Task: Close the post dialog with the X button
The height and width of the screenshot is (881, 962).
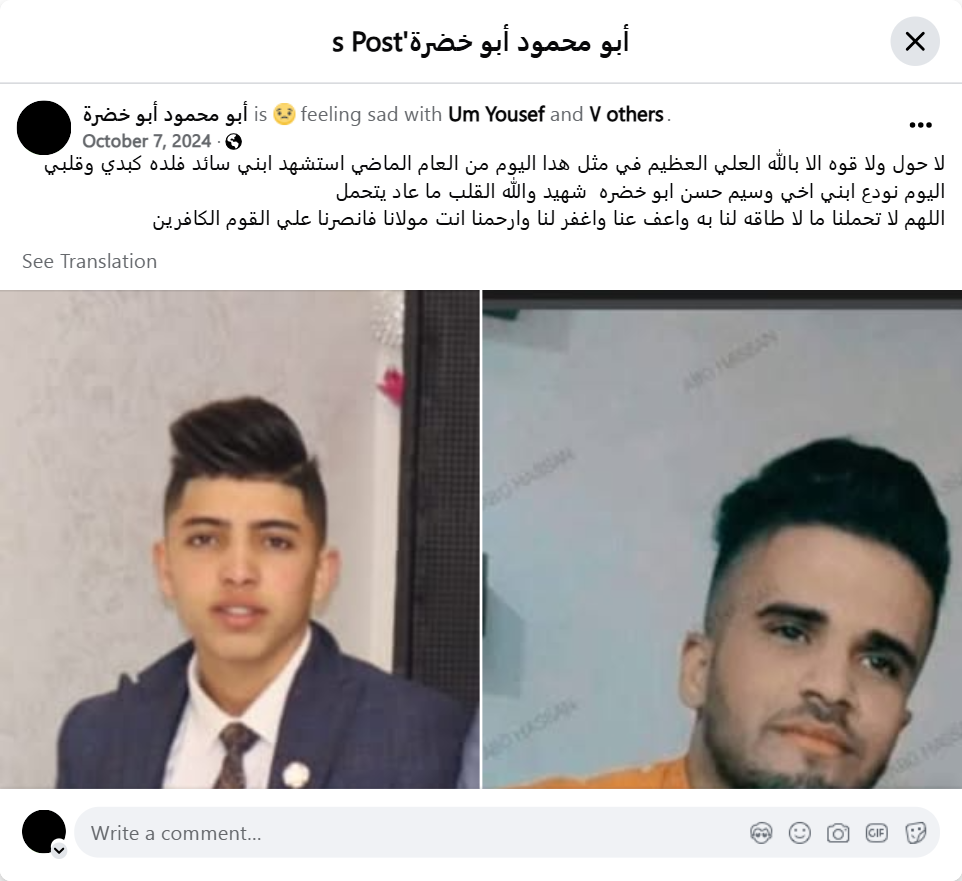Action: click(915, 42)
